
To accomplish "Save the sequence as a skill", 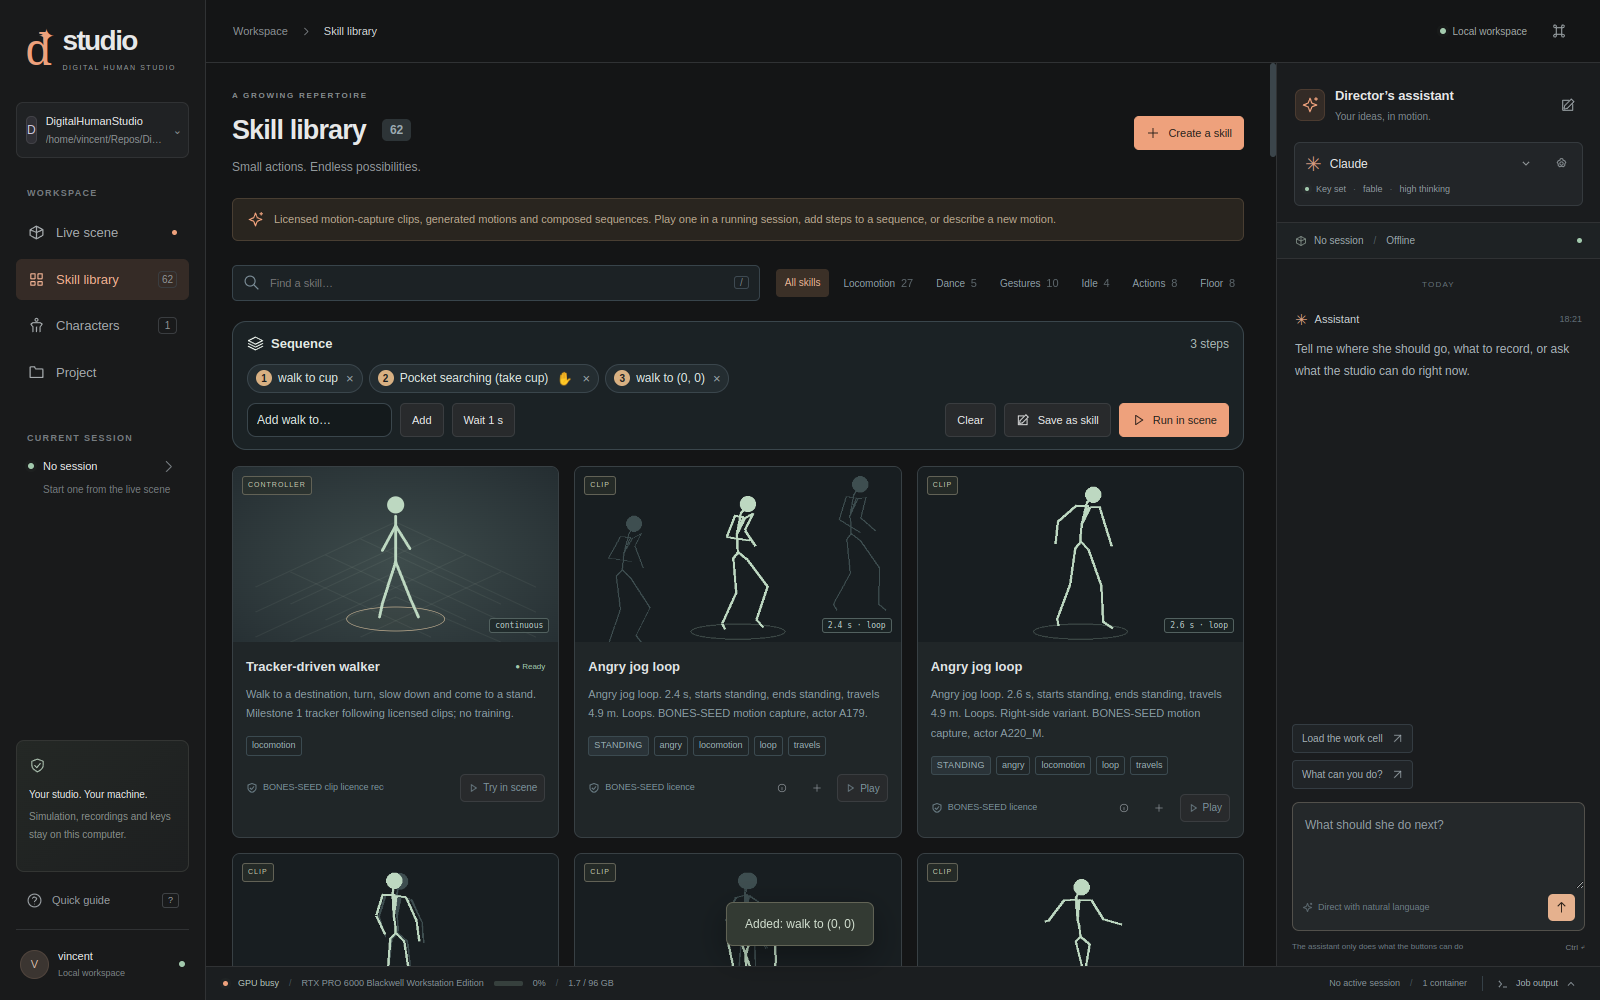I will tap(1057, 420).
